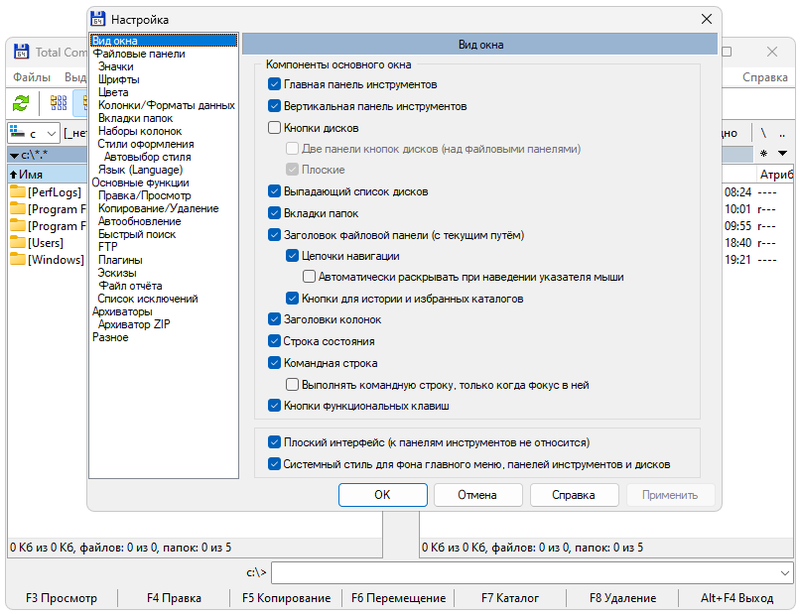Click the 'F8 Удаление' function key button

(622, 598)
